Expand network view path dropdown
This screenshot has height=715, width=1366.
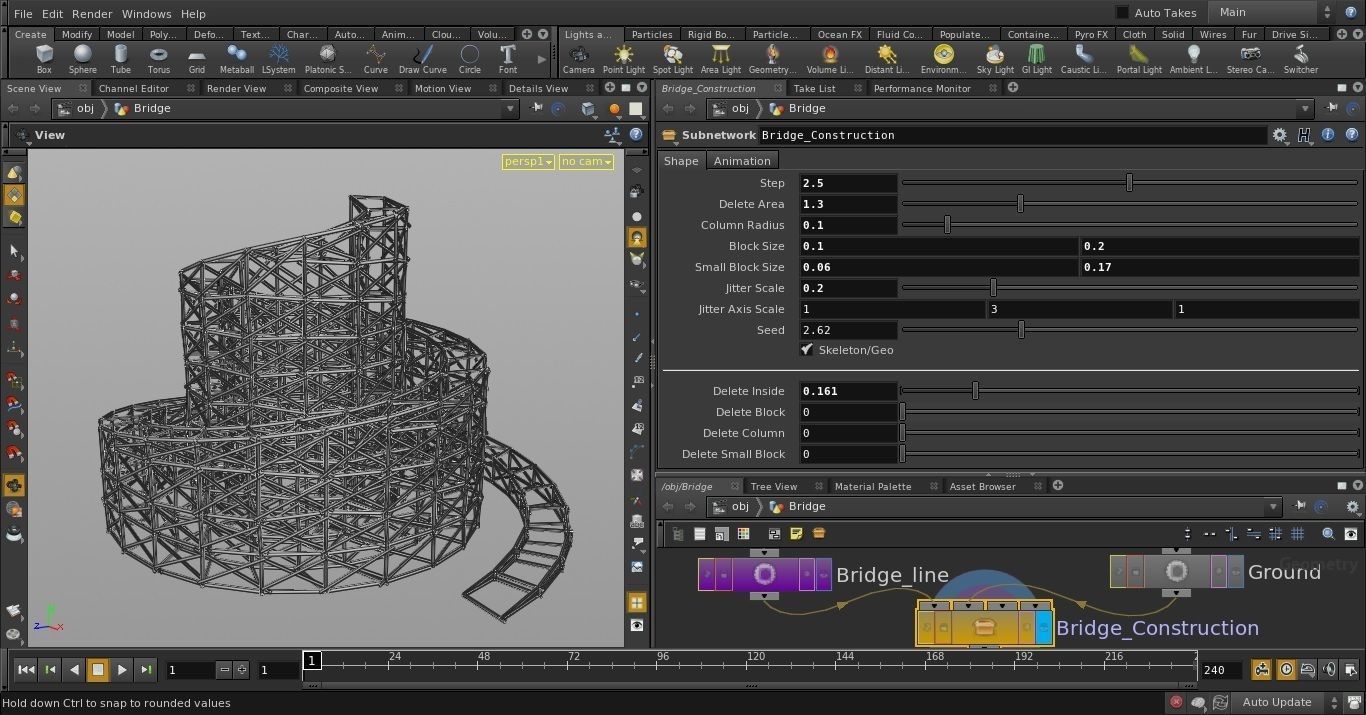[x=1272, y=506]
